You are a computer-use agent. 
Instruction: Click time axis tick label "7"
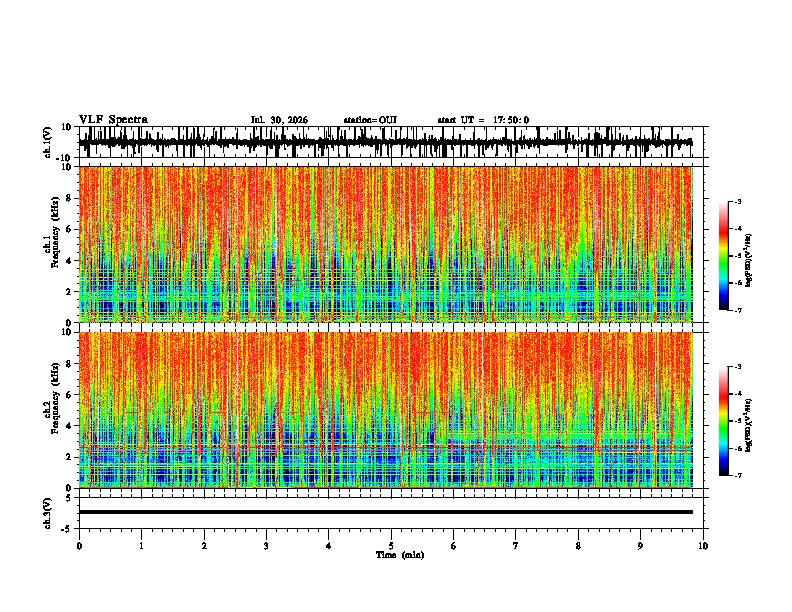[516, 546]
